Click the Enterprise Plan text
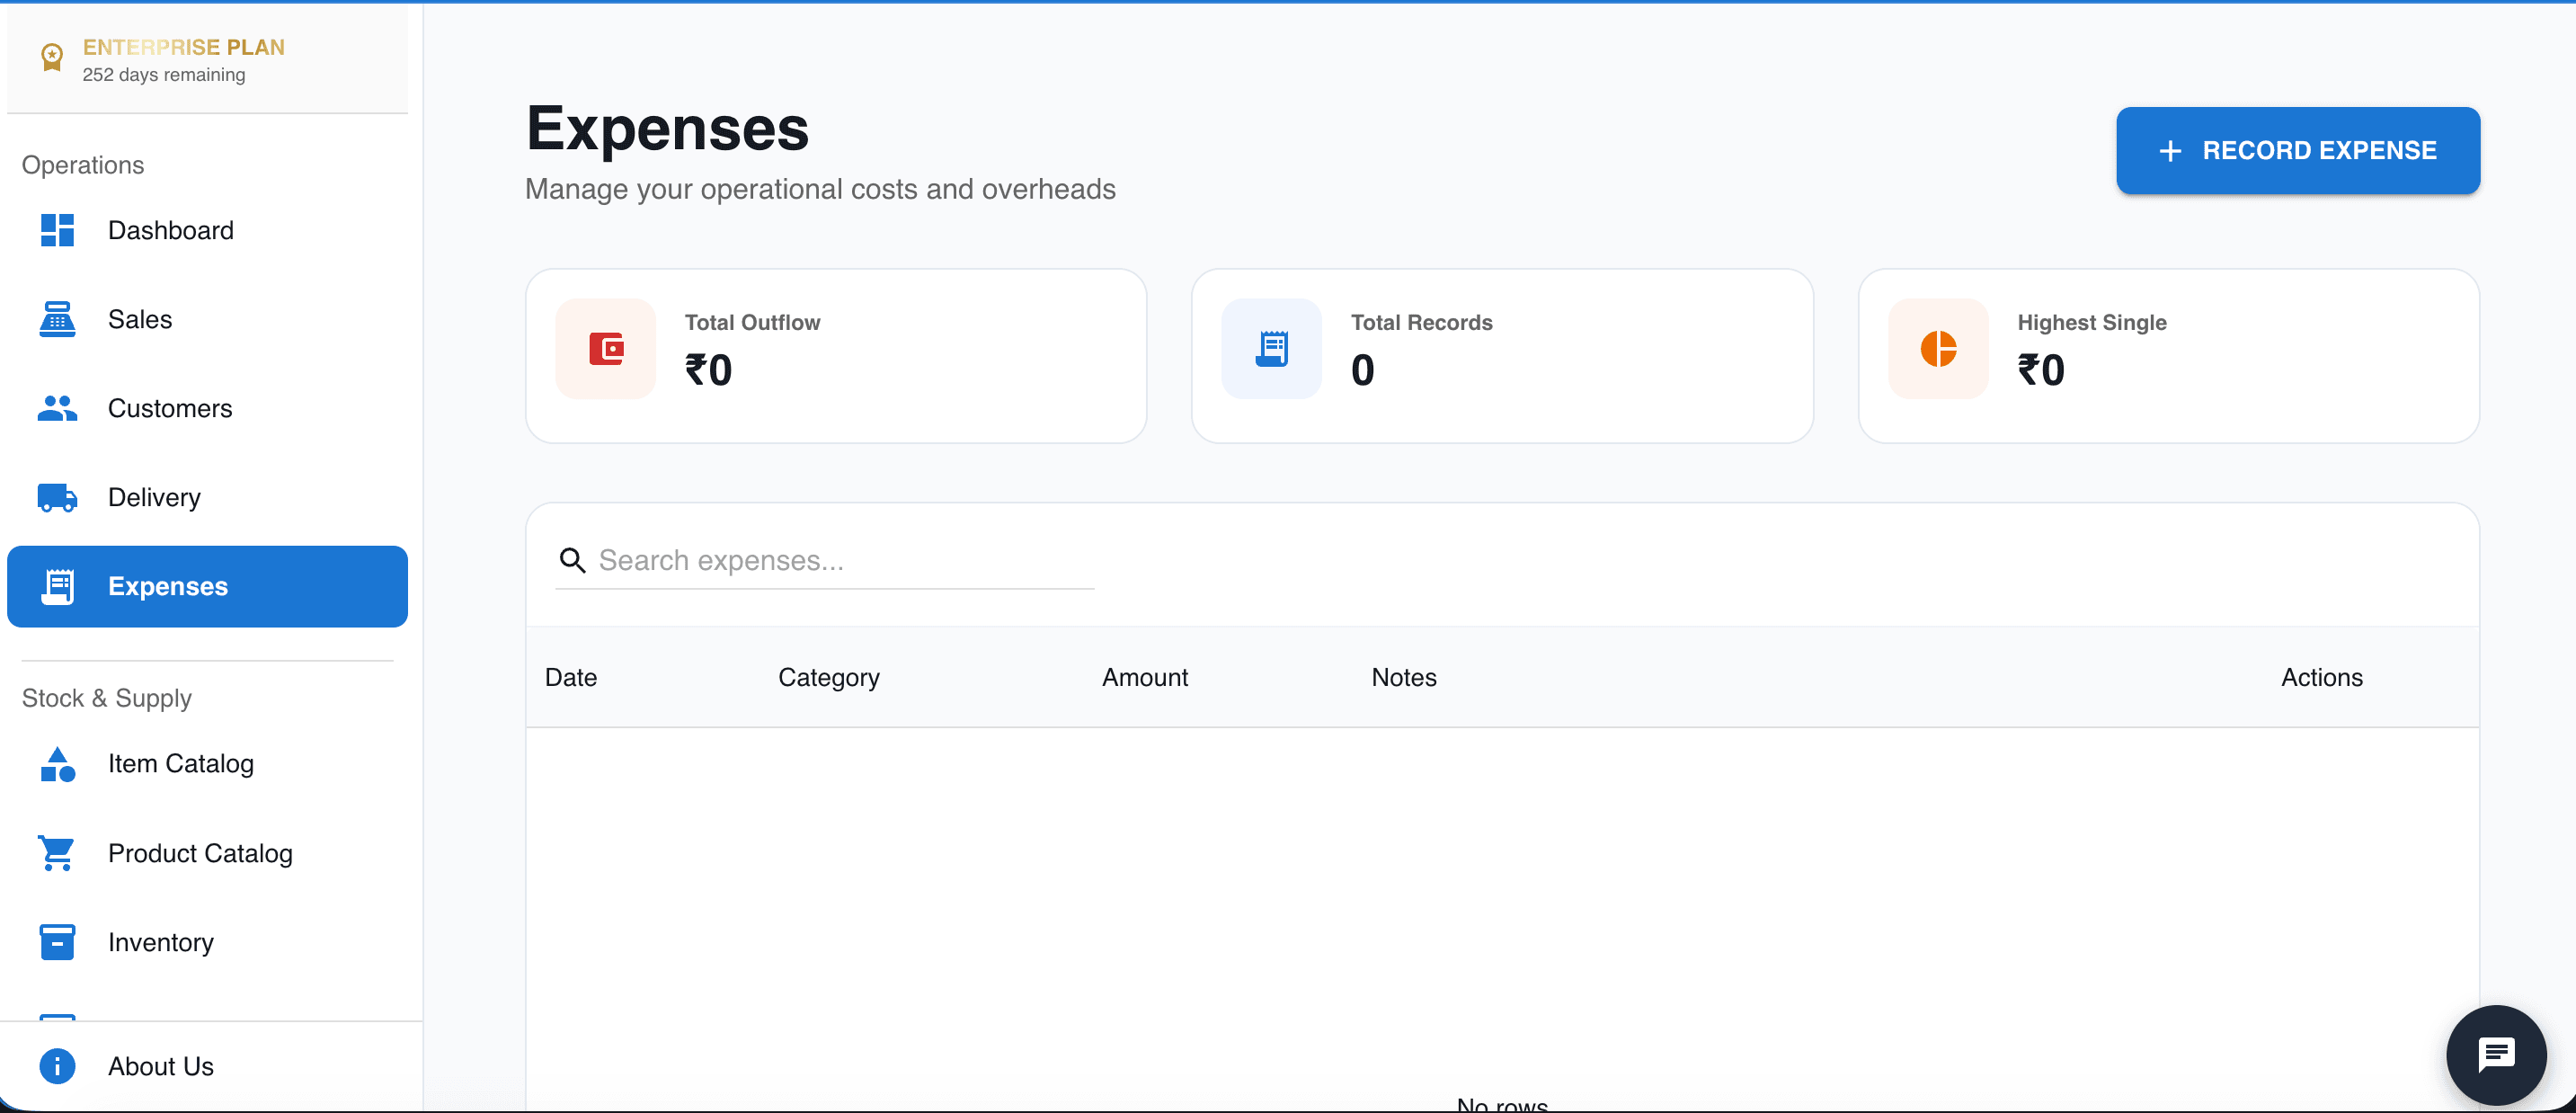2576x1113 pixels. [x=184, y=47]
